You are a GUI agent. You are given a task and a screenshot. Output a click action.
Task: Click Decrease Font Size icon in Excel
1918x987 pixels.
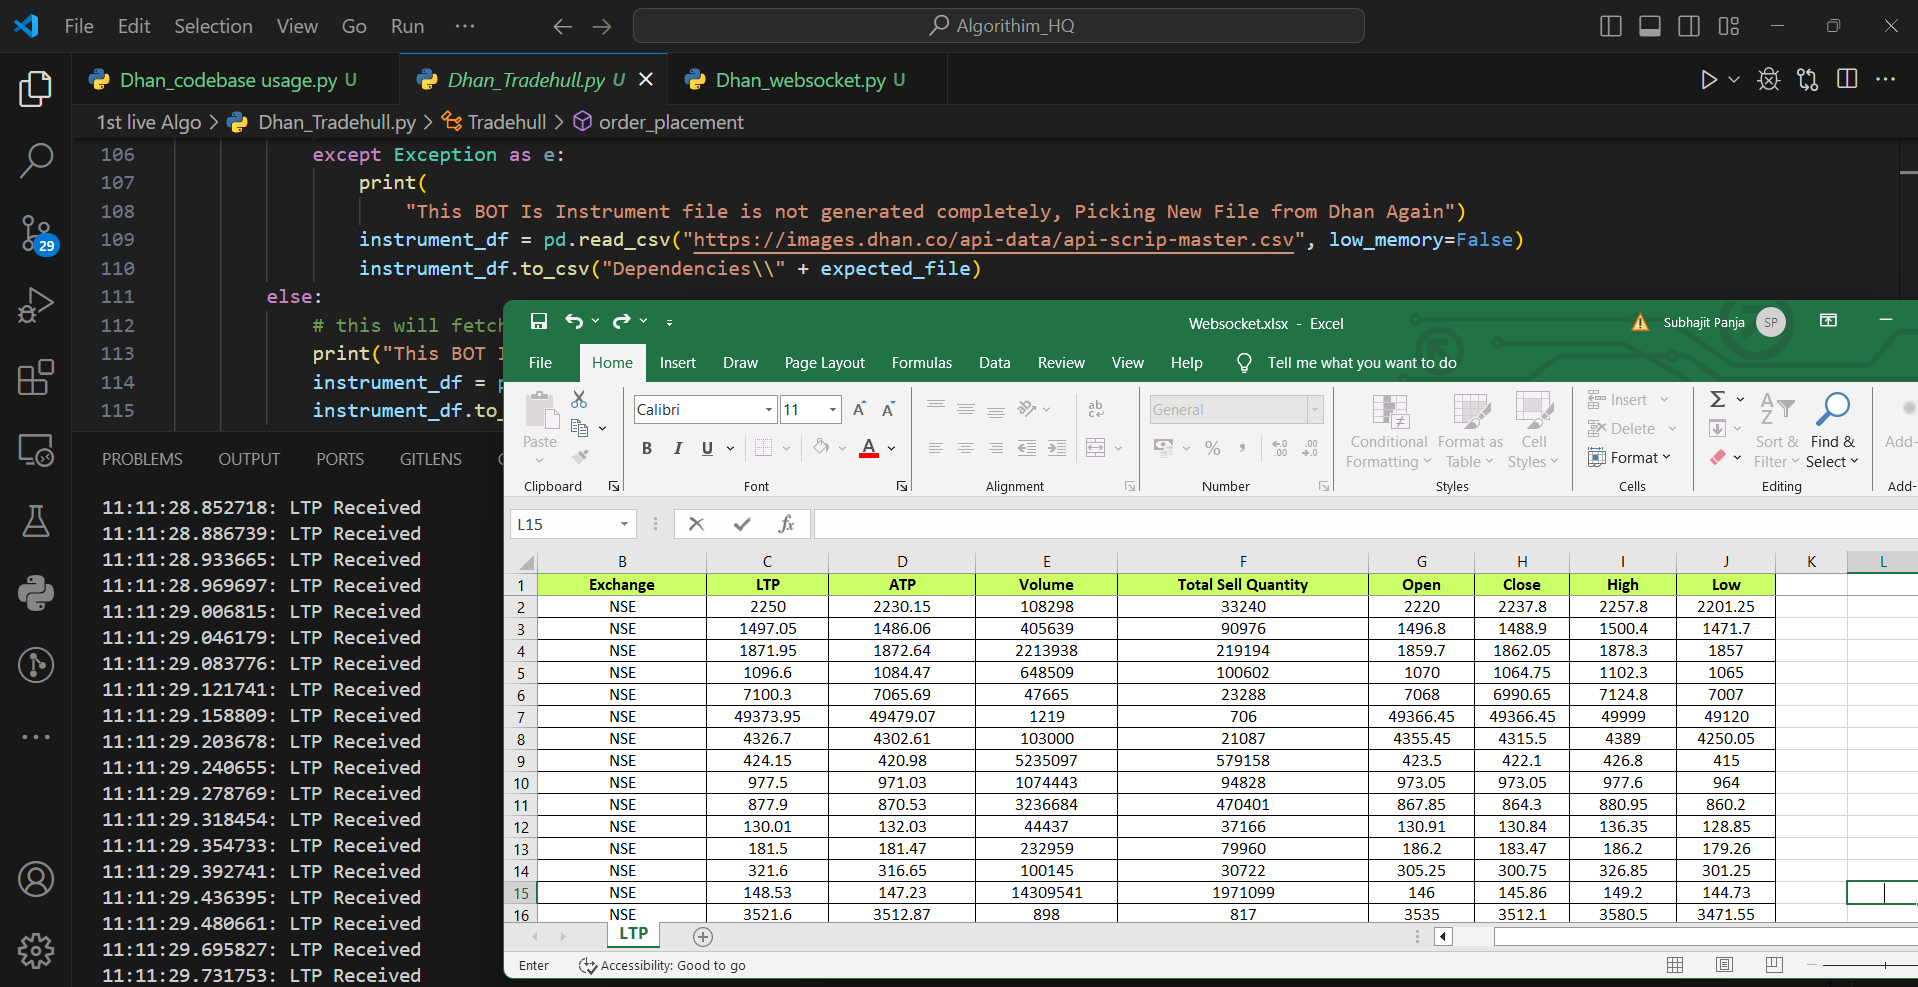coord(888,409)
